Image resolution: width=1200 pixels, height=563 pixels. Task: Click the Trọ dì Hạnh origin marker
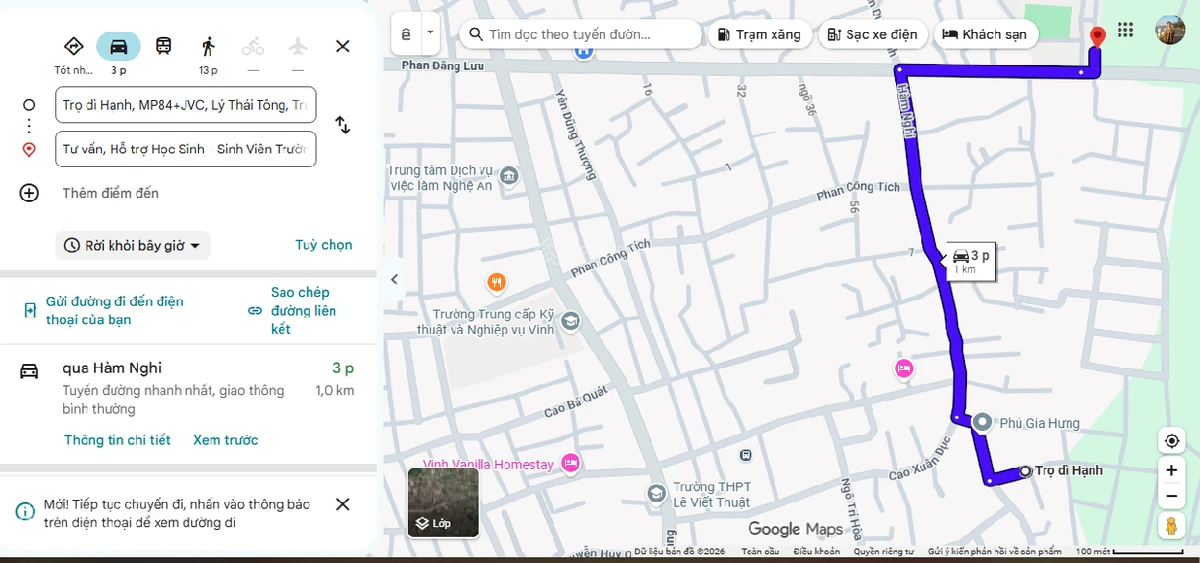[x=1025, y=471]
